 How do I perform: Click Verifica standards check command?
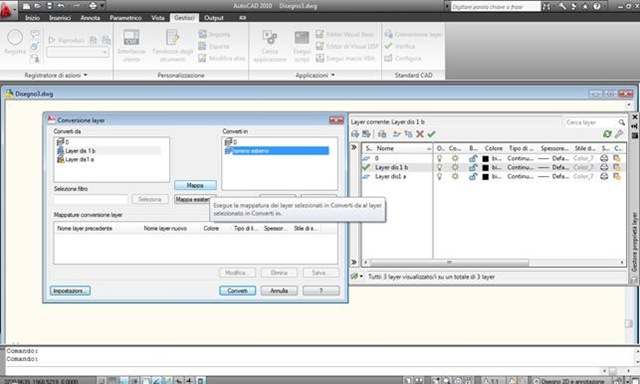[x=400, y=46]
